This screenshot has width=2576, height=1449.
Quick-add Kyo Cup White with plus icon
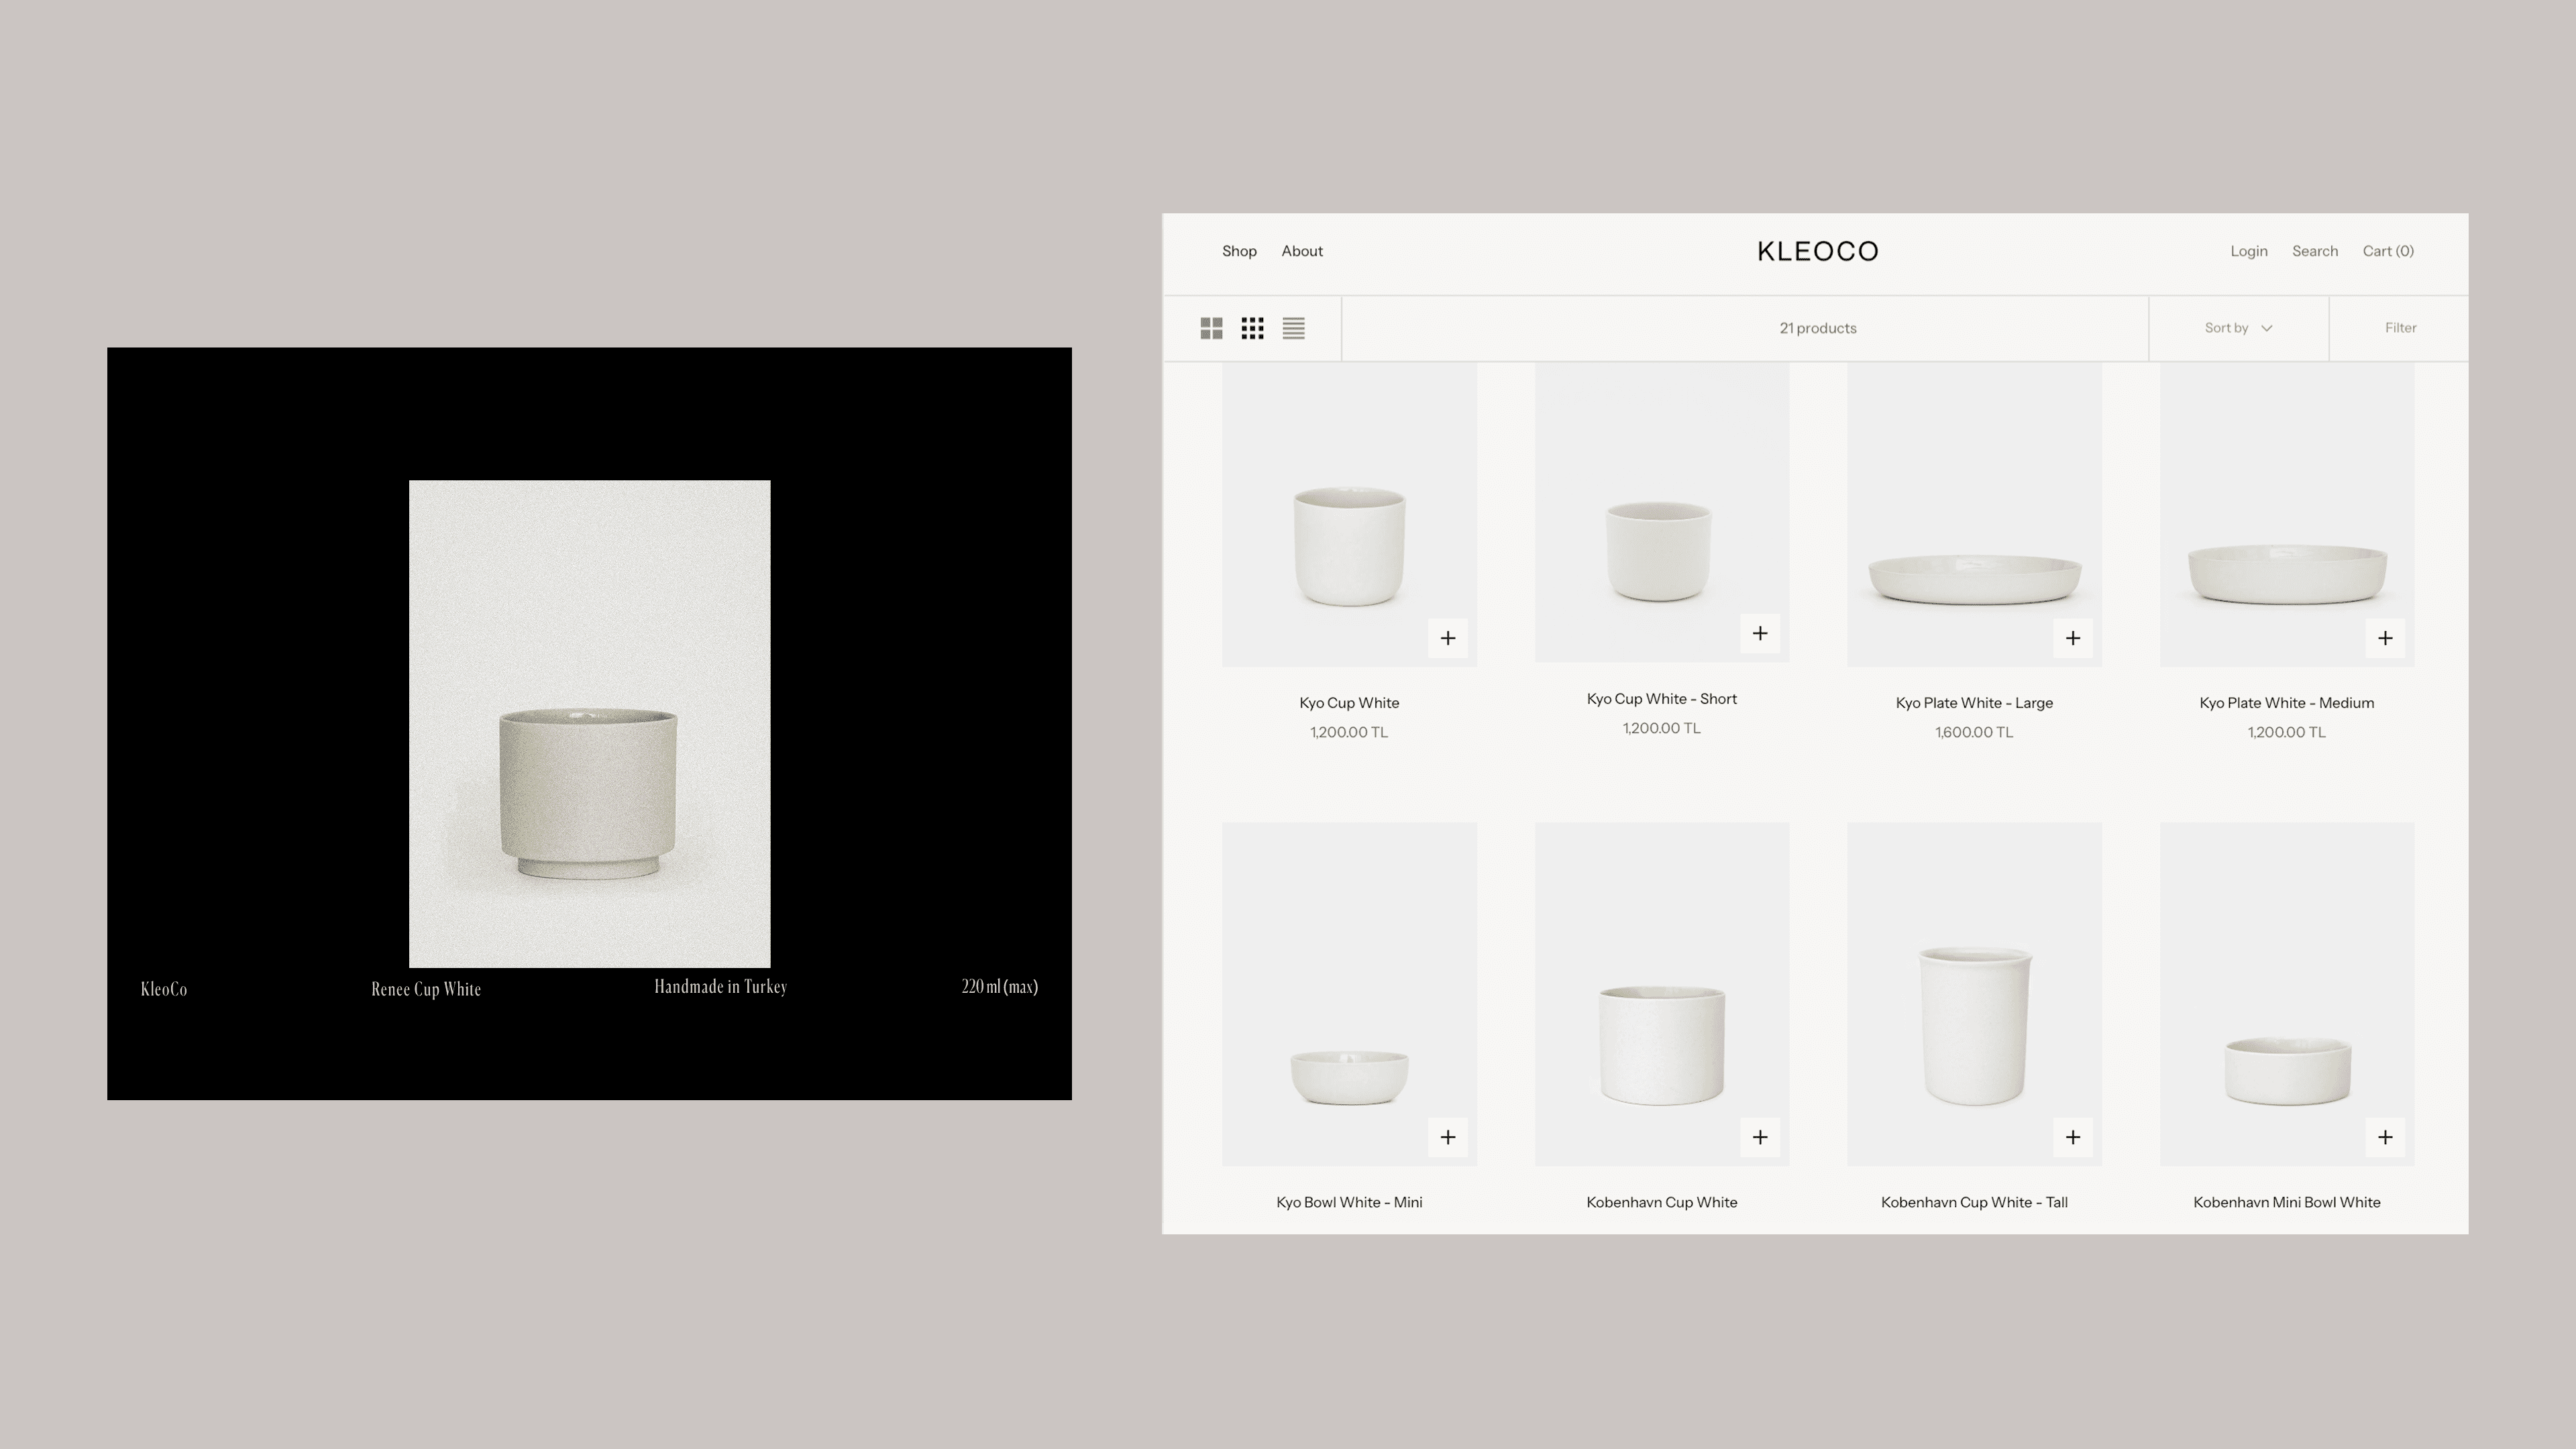(1447, 638)
